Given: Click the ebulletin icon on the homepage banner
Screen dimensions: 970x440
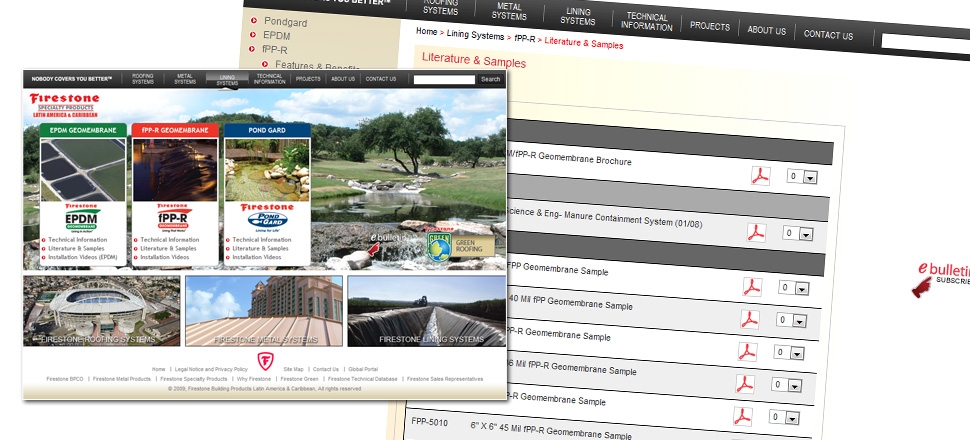Looking at the screenshot, I should 387,244.
